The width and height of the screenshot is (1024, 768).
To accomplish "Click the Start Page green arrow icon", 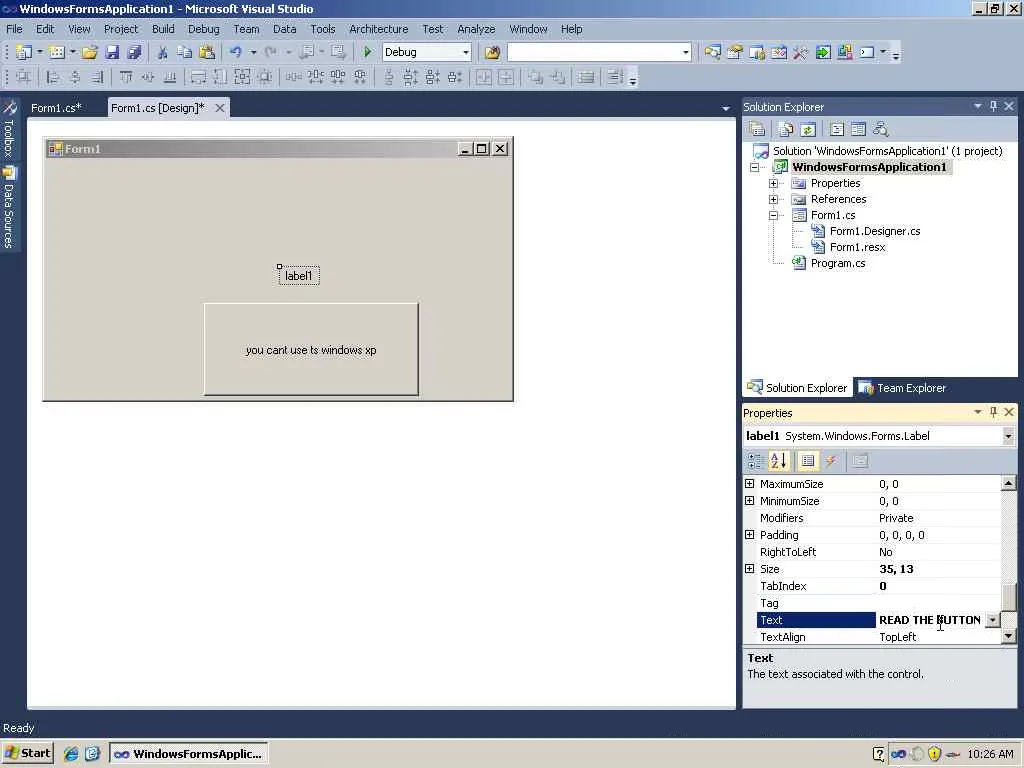I will click(823, 52).
